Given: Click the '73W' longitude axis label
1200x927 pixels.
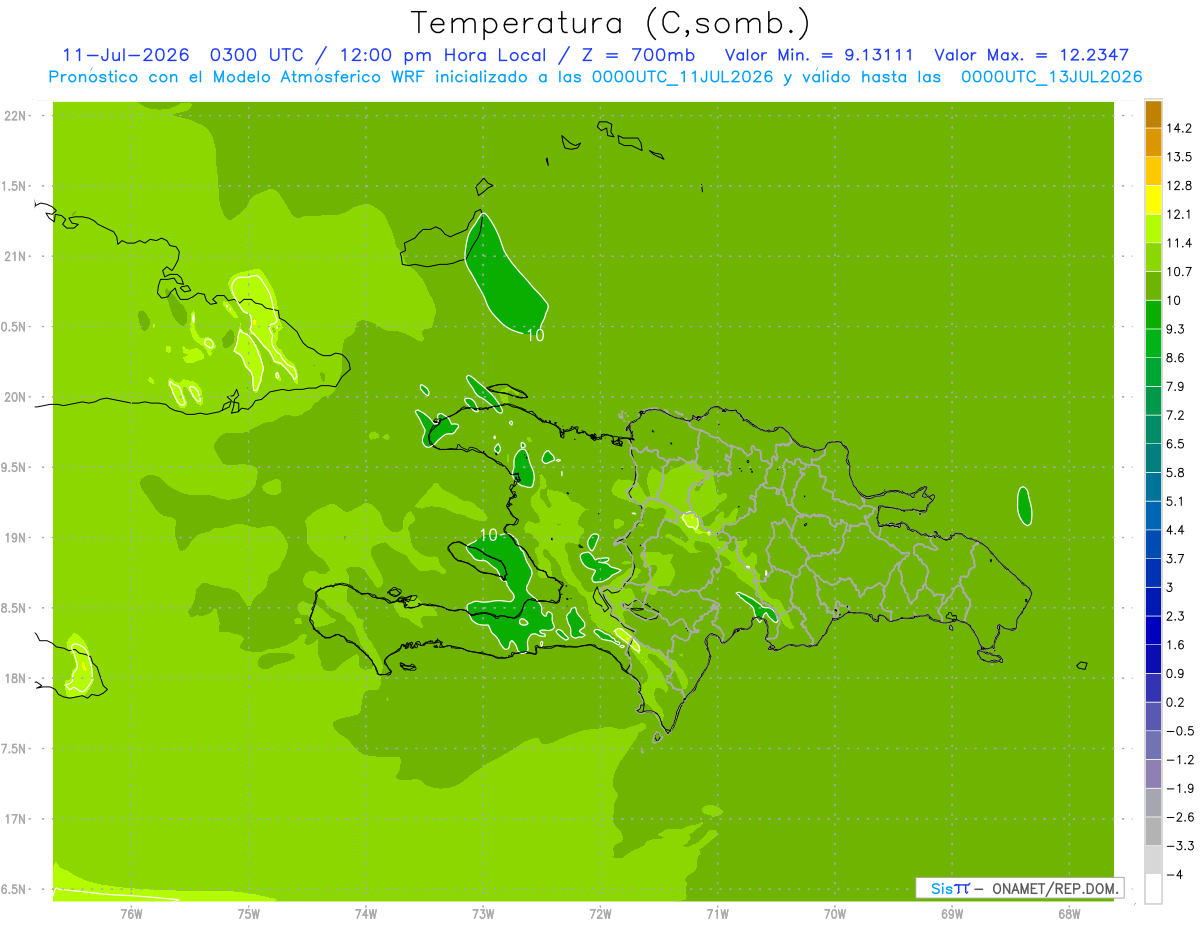Looking at the screenshot, I should (x=483, y=913).
